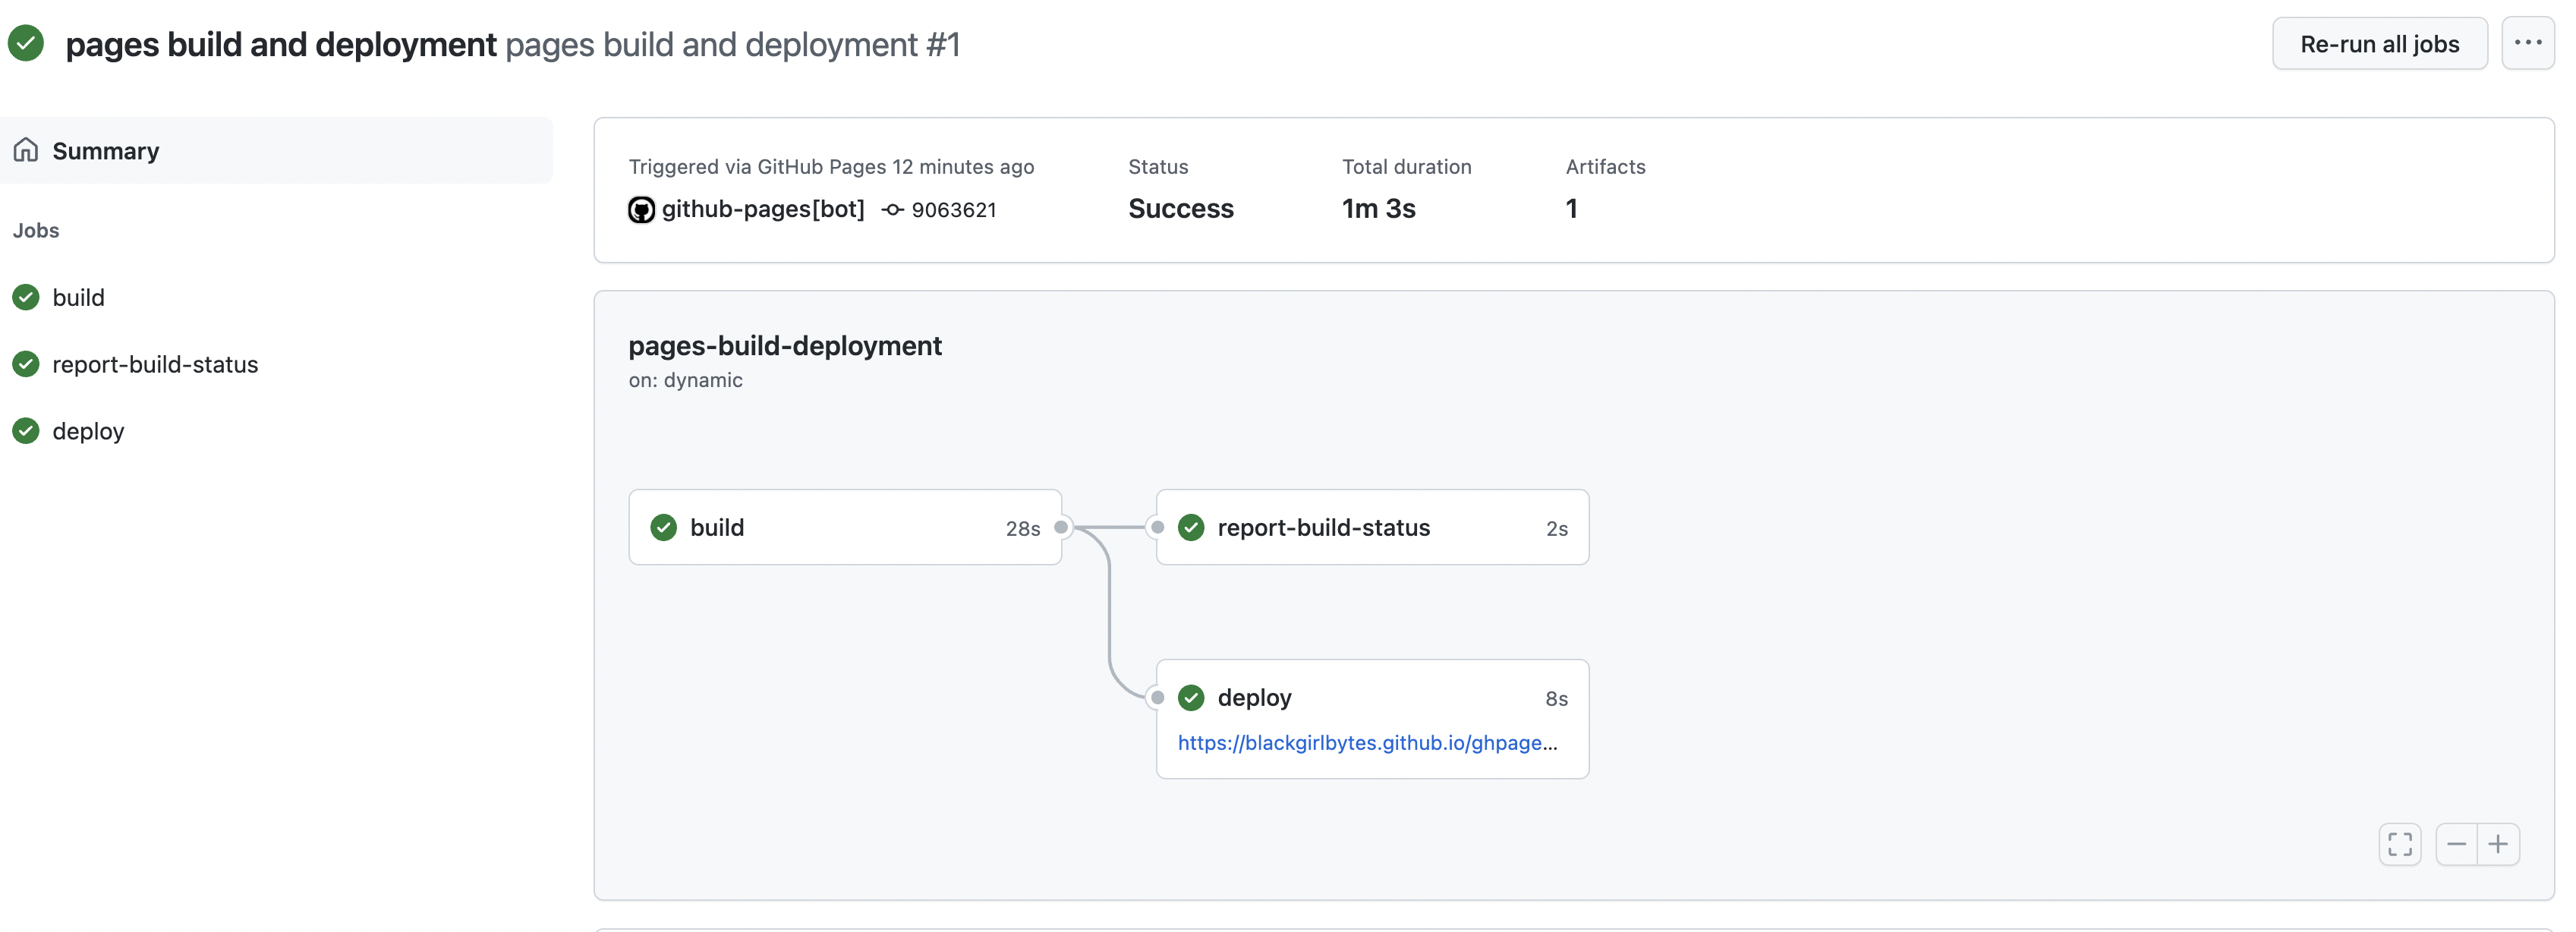Select the Summary tab in sidebar
The height and width of the screenshot is (932, 2576).
(276, 150)
